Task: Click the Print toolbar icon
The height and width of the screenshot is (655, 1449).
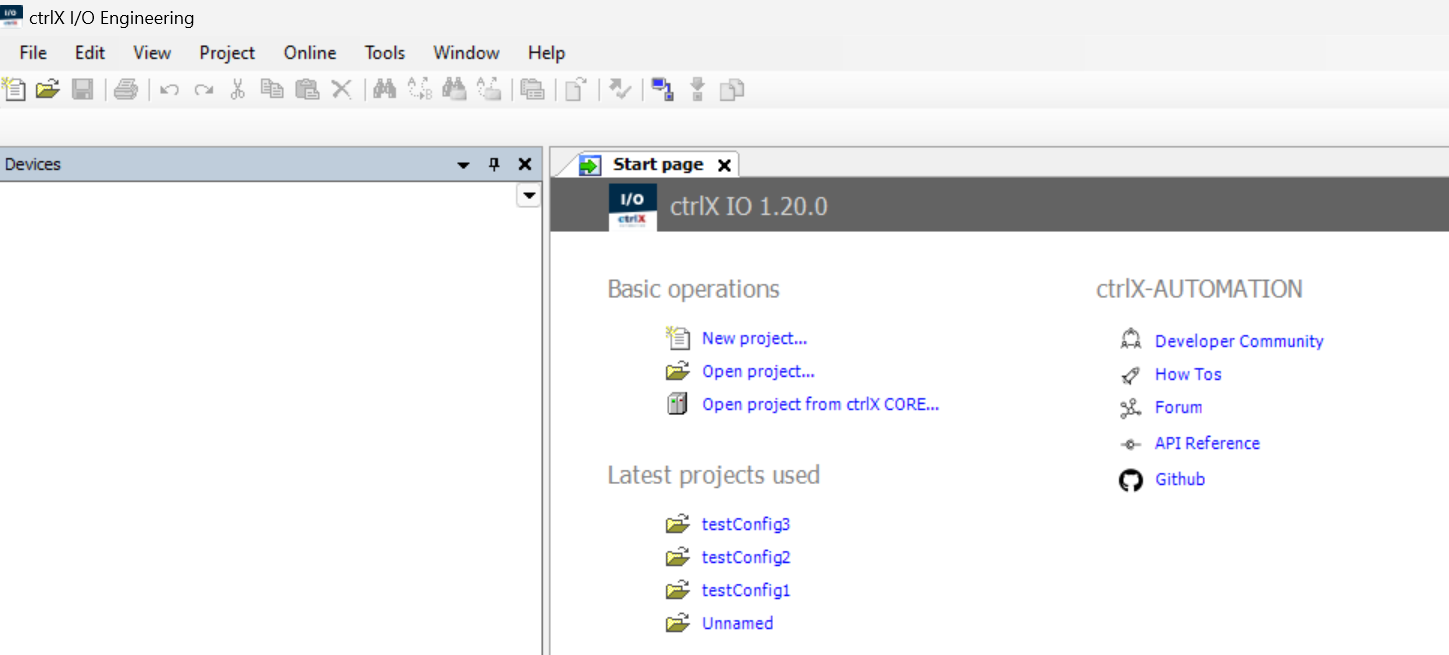Action: pyautogui.click(x=125, y=89)
